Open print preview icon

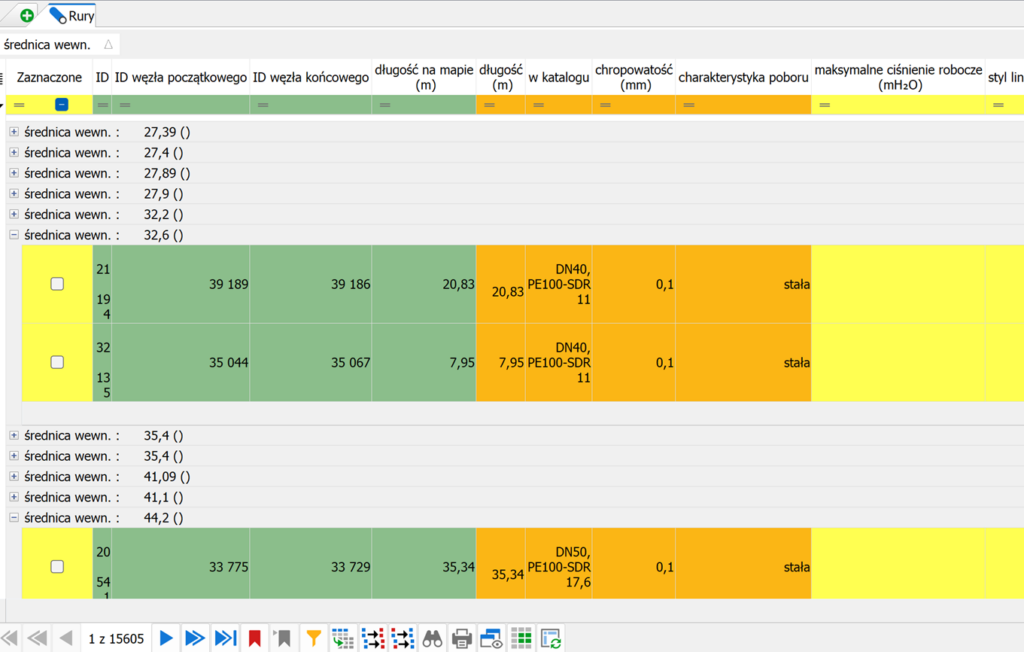click(490, 638)
